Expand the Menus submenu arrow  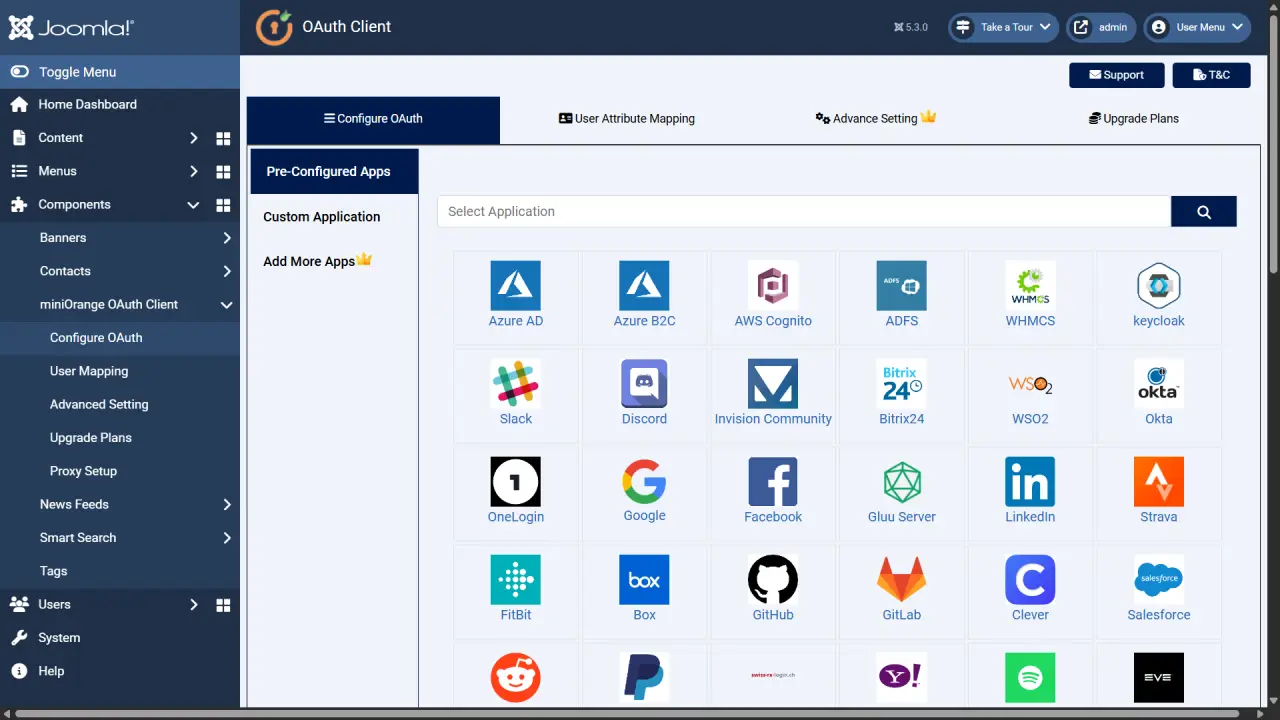(x=194, y=171)
